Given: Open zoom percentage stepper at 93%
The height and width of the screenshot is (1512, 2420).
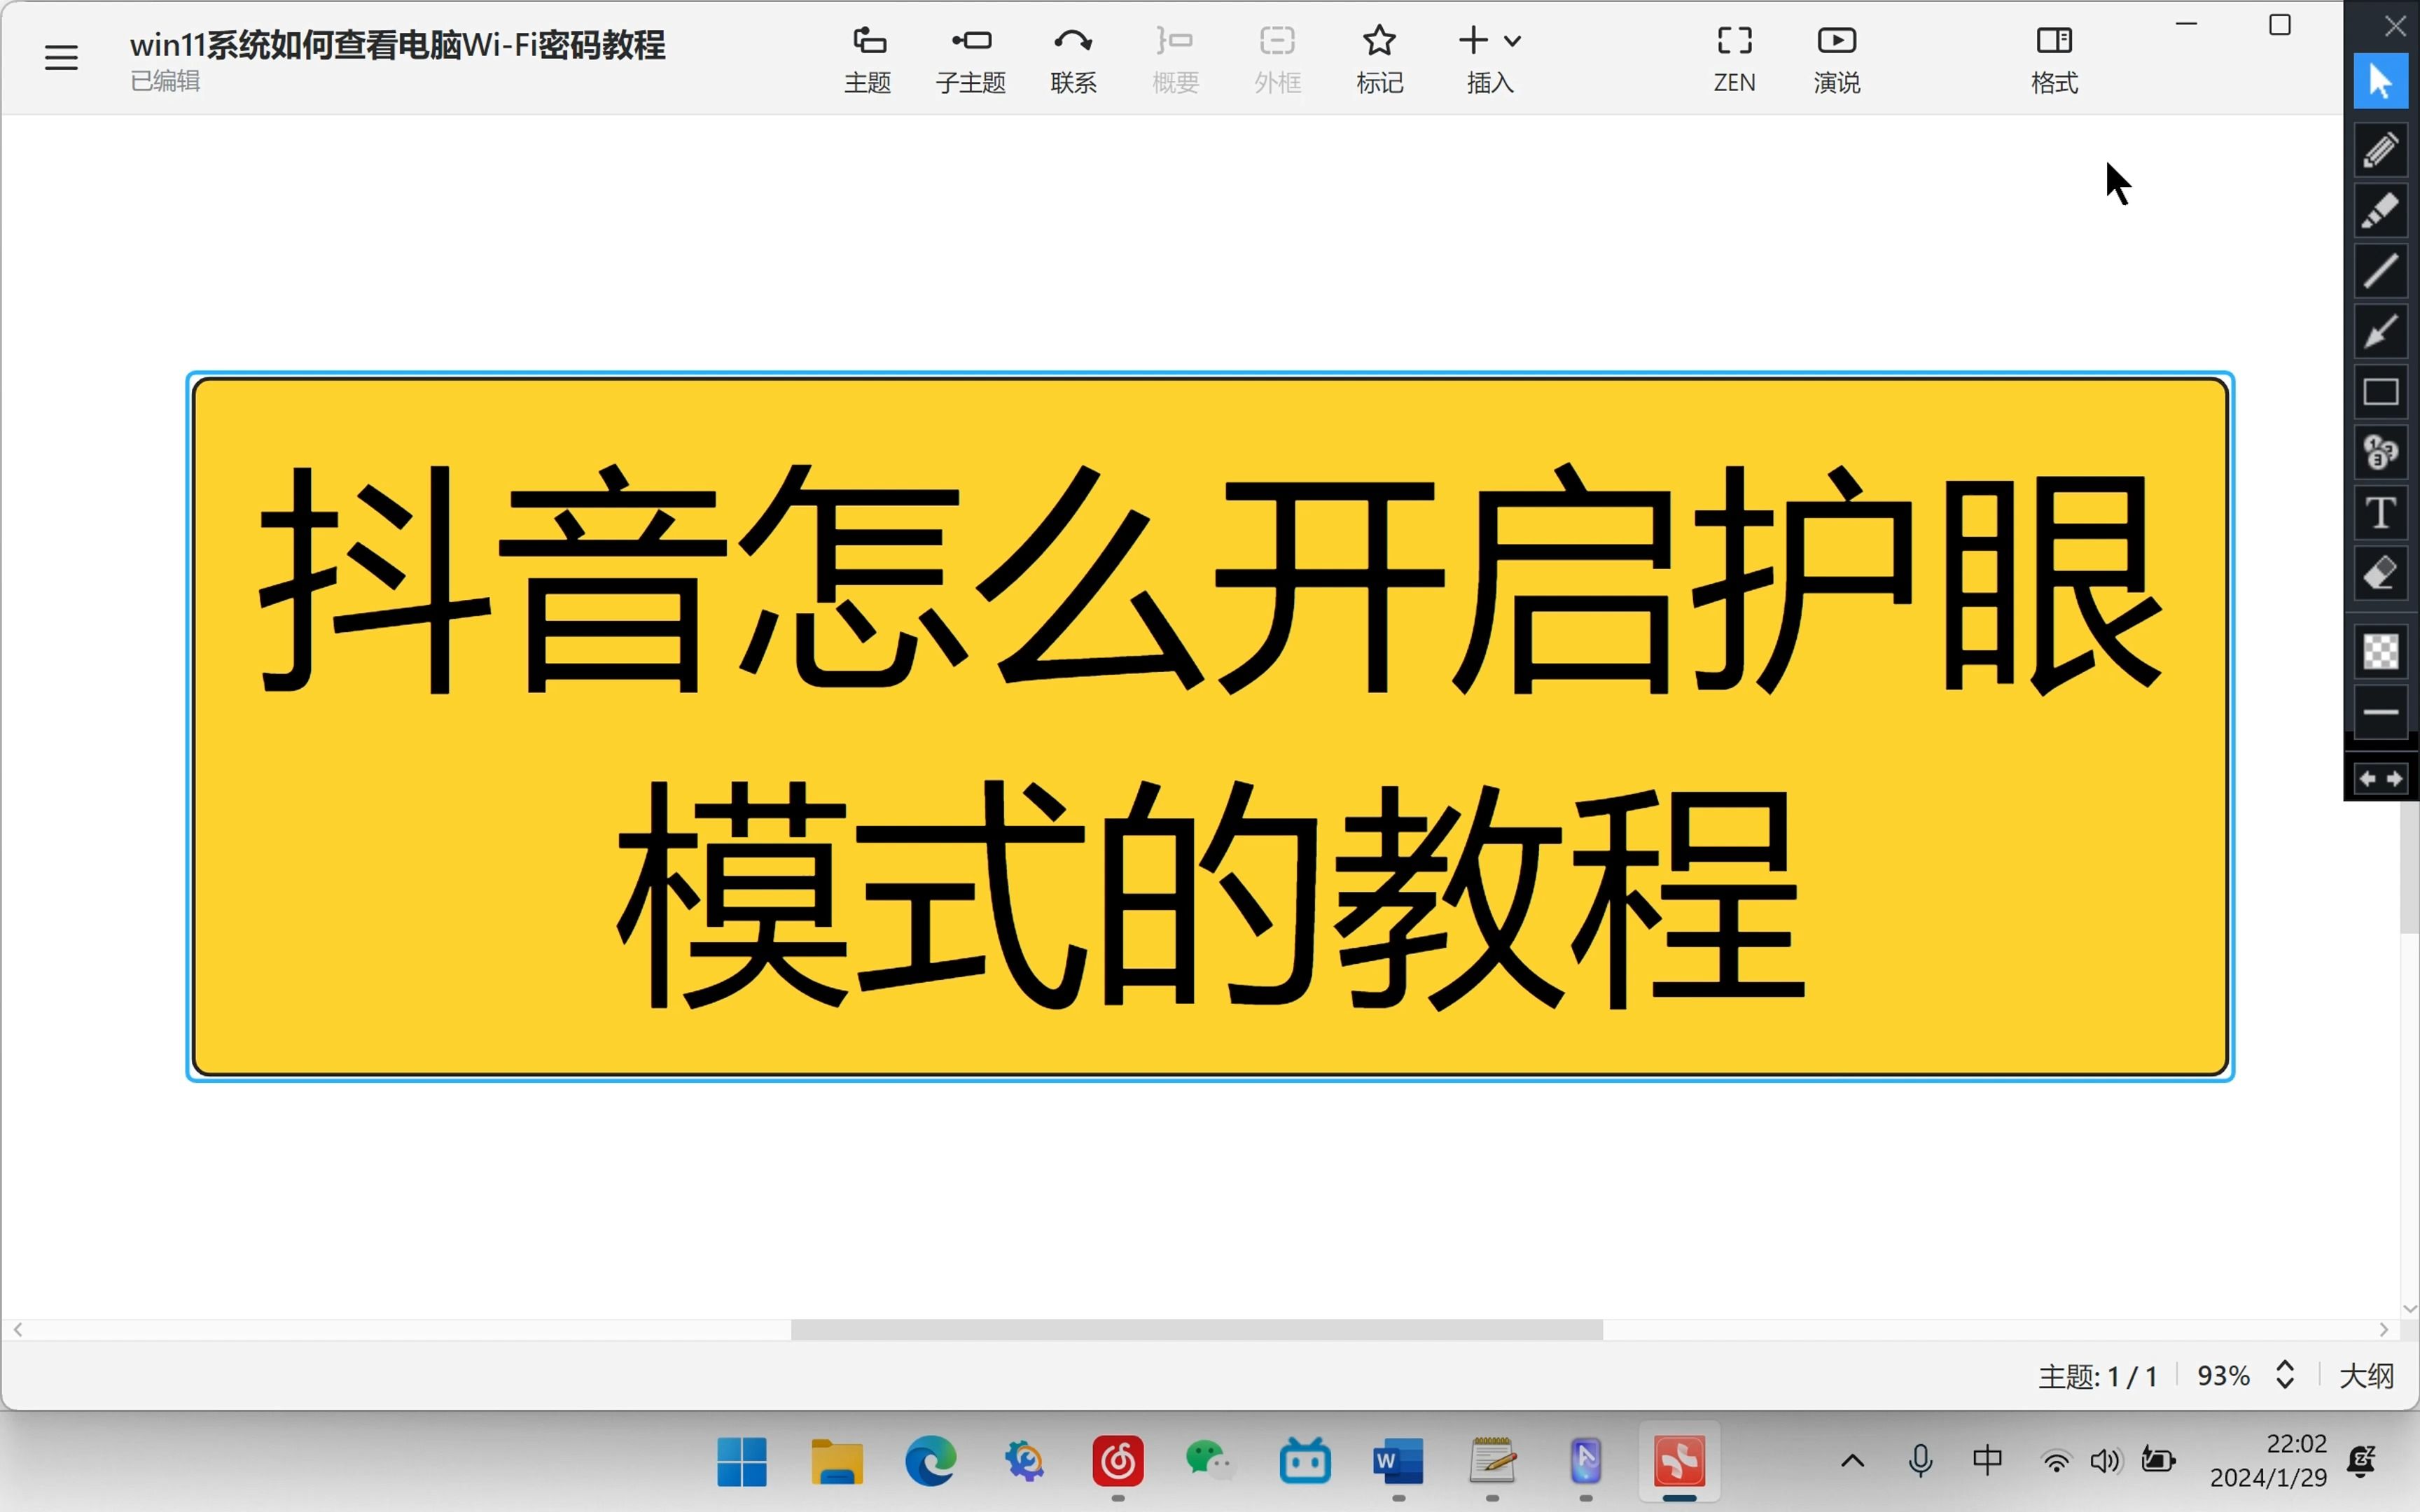Looking at the screenshot, I should pos(2285,1376).
